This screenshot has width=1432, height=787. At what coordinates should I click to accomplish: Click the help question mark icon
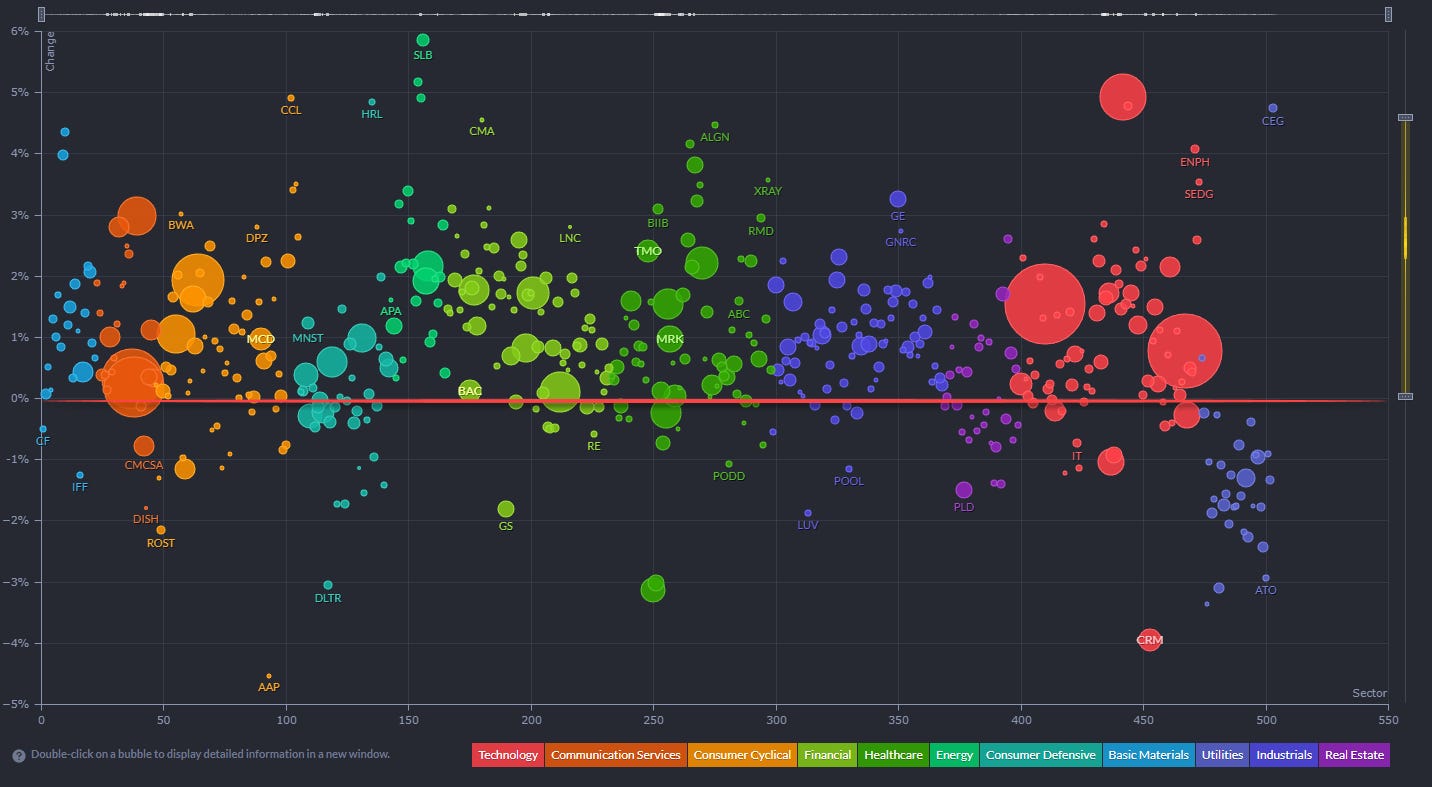point(18,755)
